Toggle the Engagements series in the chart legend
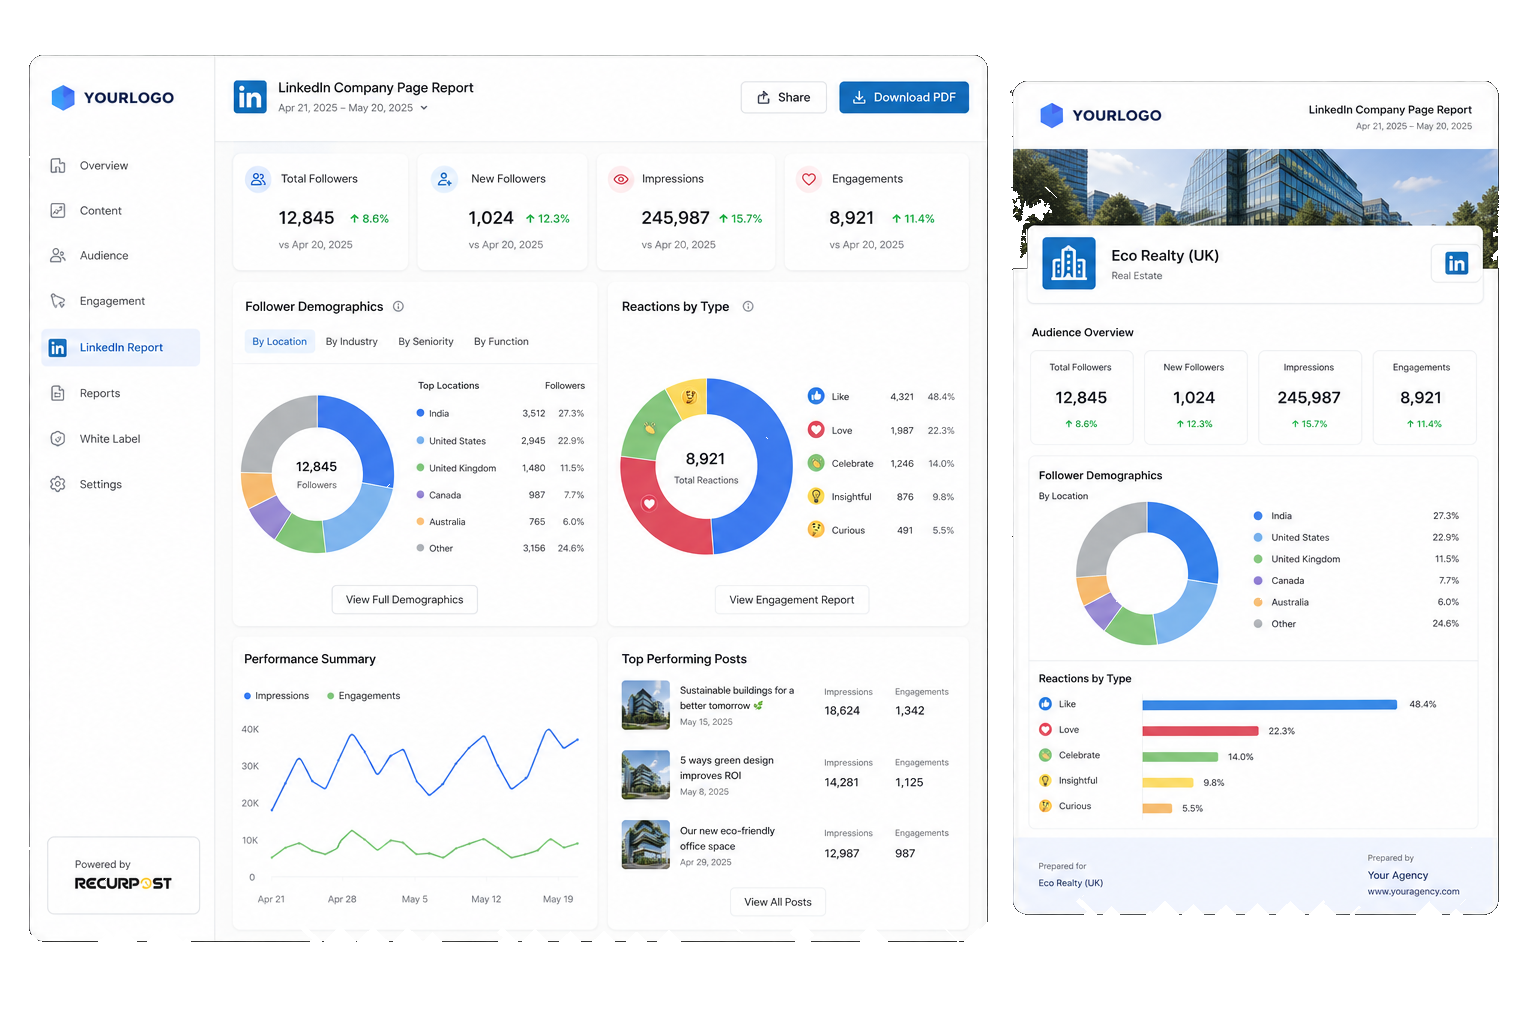 point(364,696)
